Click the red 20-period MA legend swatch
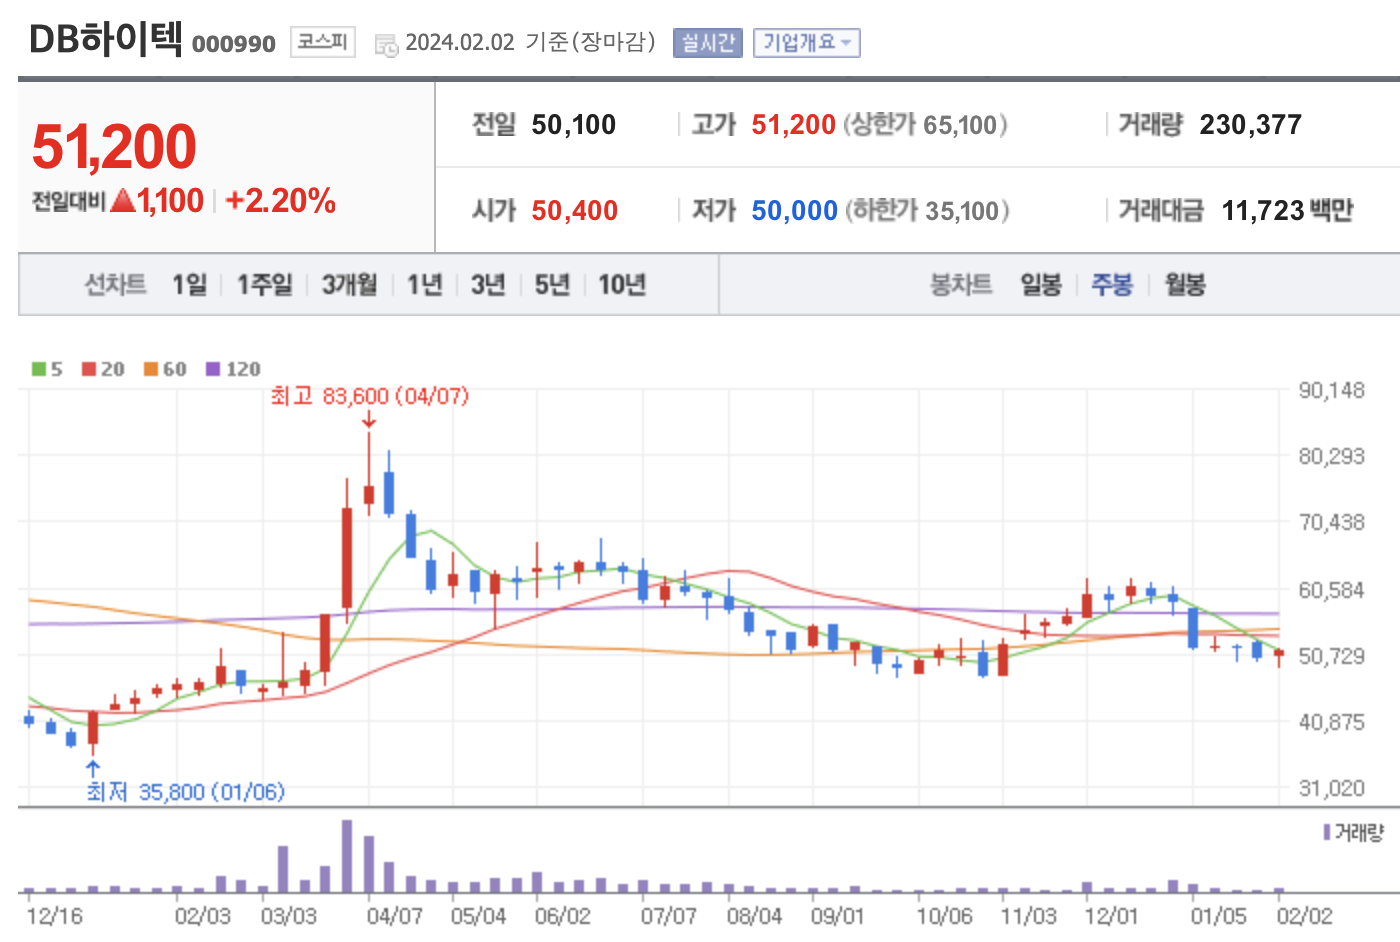1400x942 pixels. click(x=89, y=369)
